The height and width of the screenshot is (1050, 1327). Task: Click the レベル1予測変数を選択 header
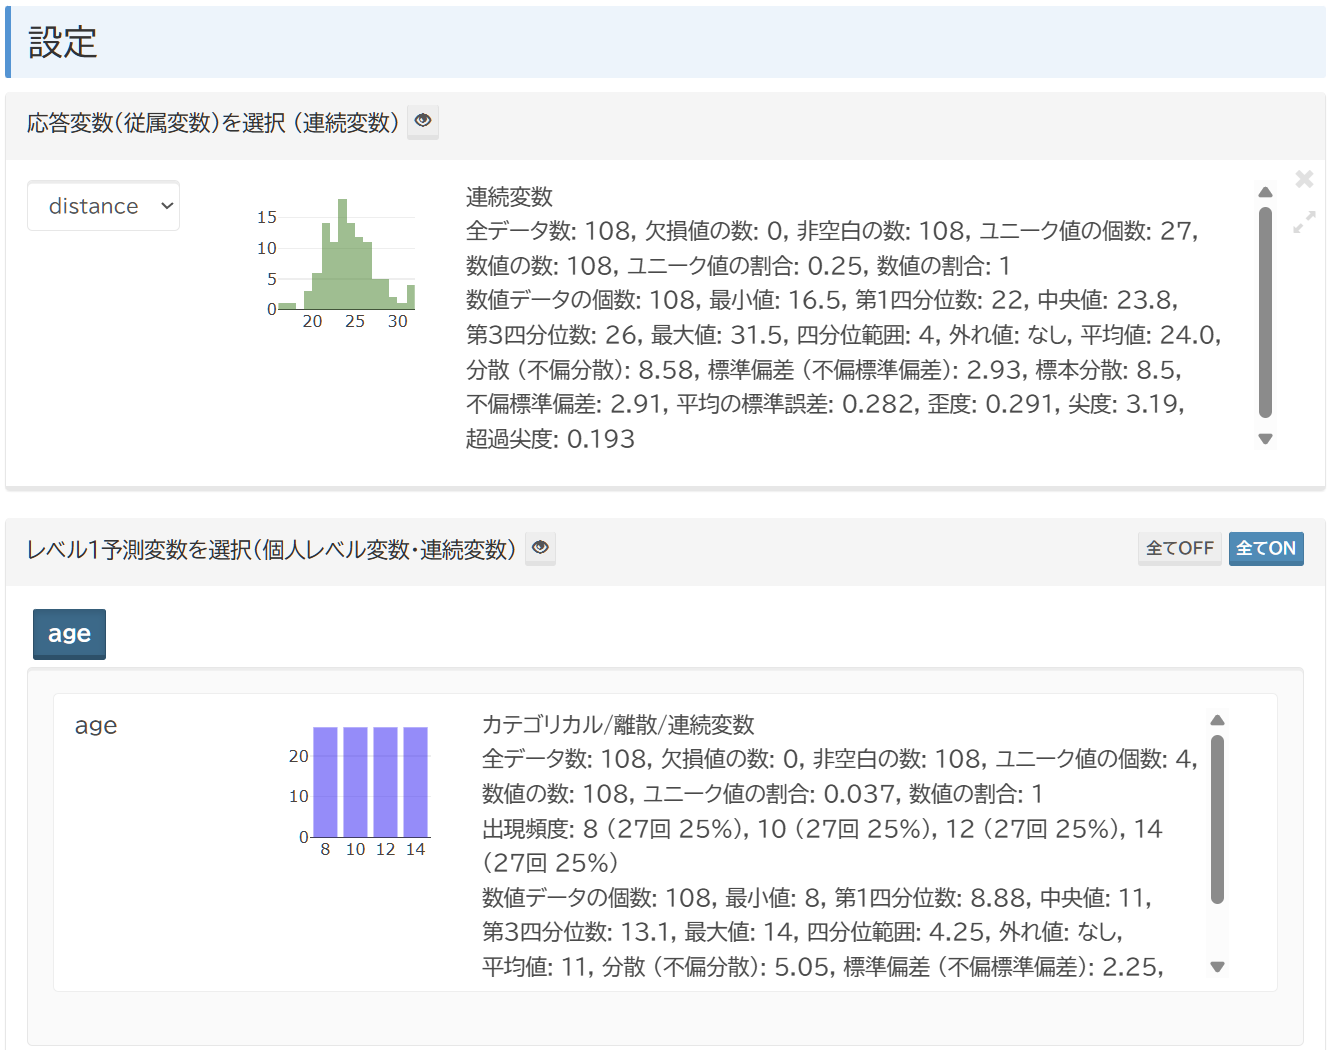[x=270, y=550]
